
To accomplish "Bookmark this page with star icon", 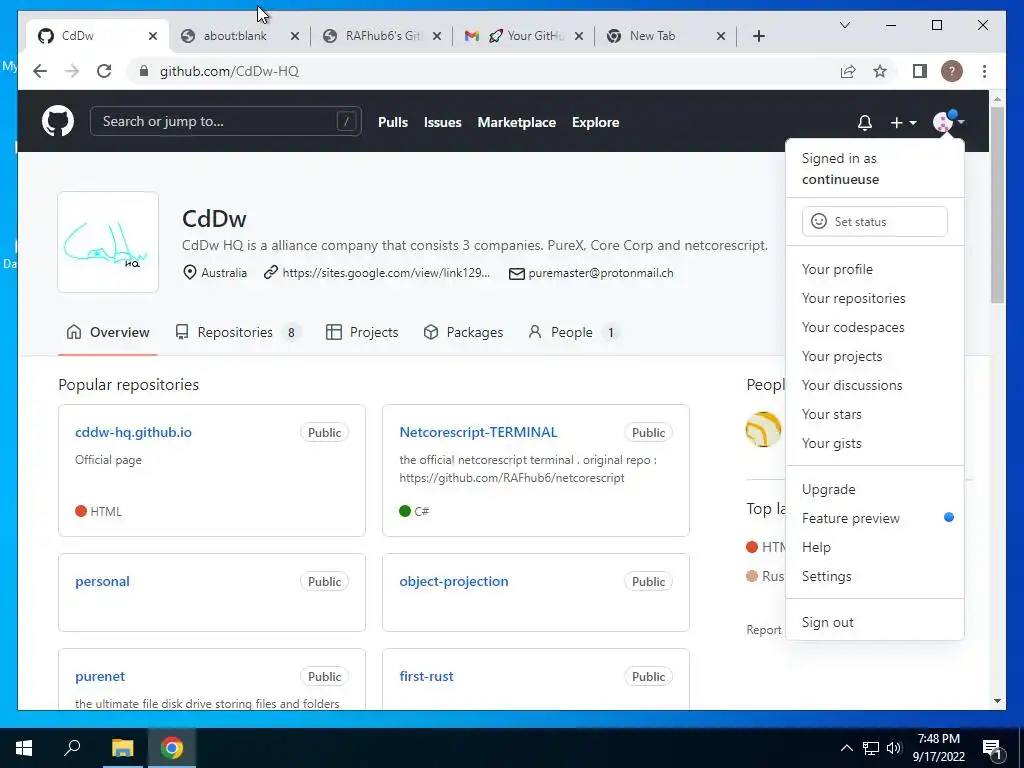I will point(880,71).
